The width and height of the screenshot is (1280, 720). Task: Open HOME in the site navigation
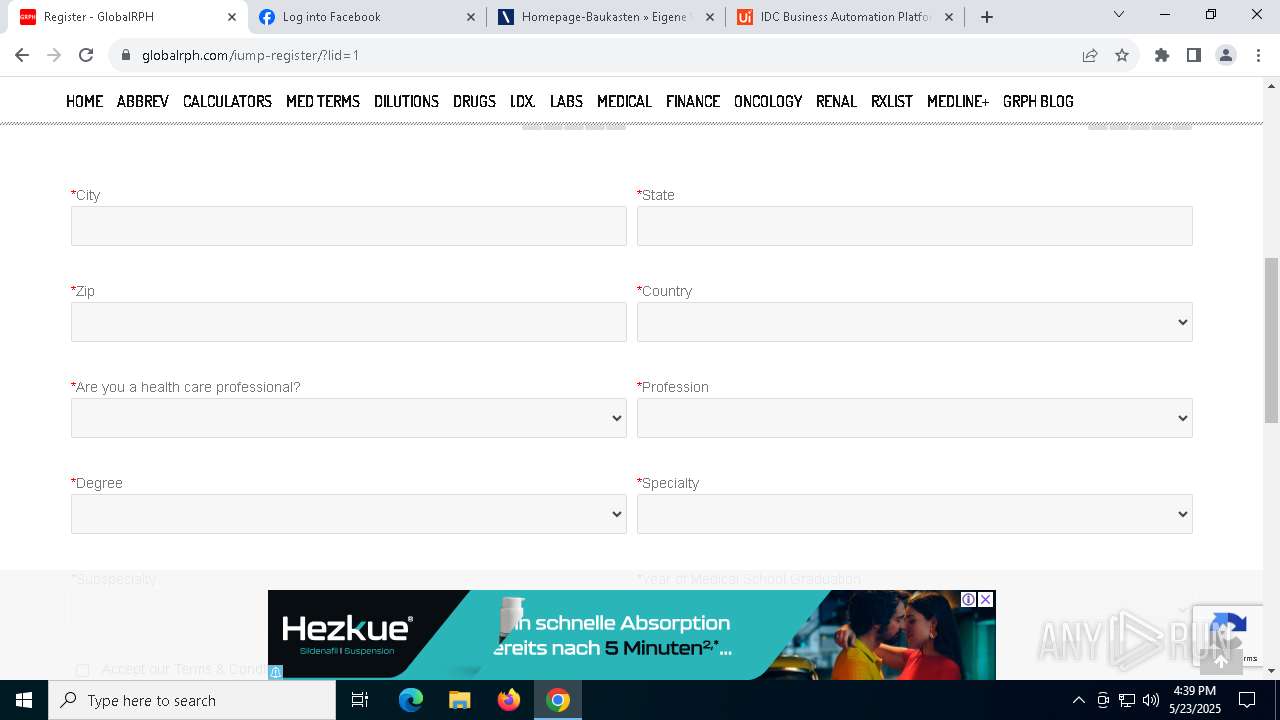tap(84, 101)
